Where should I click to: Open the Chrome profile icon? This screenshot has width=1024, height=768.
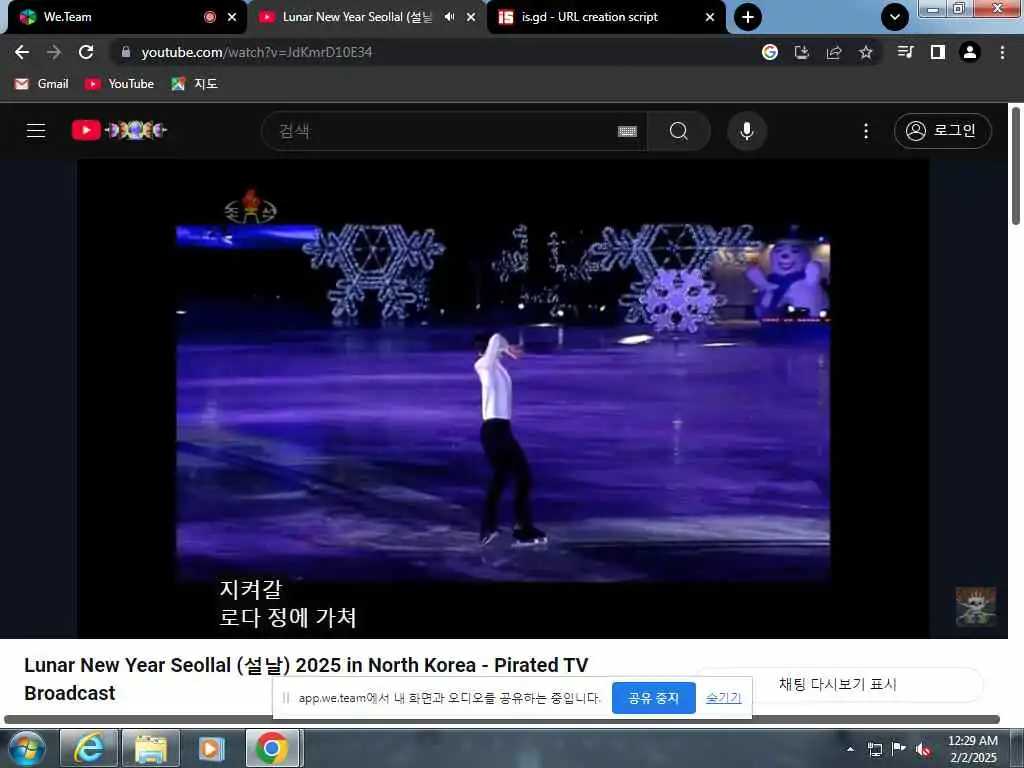point(970,52)
